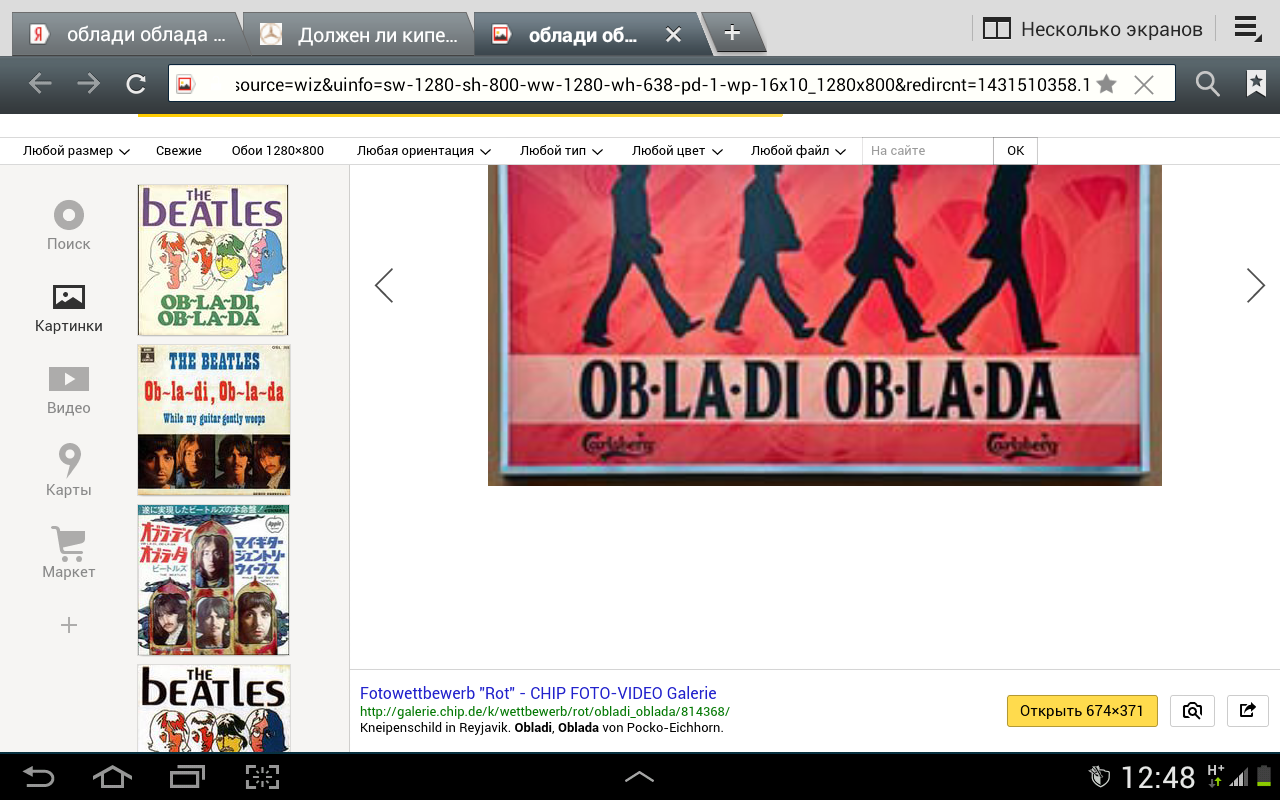Open the browser search magnifier icon
1280x800 pixels.
tap(1208, 84)
